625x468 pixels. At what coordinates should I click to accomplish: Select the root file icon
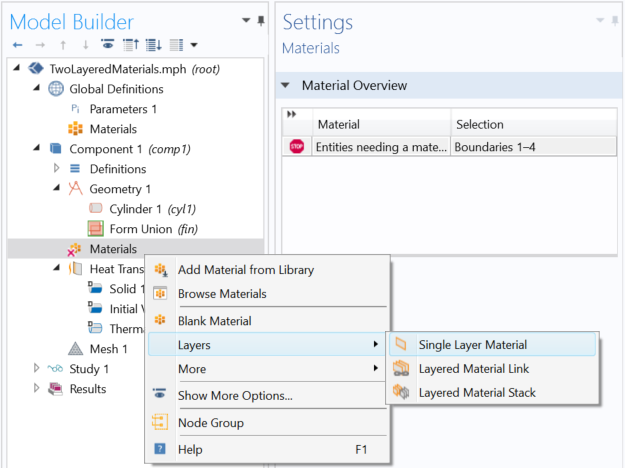tap(36, 69)
